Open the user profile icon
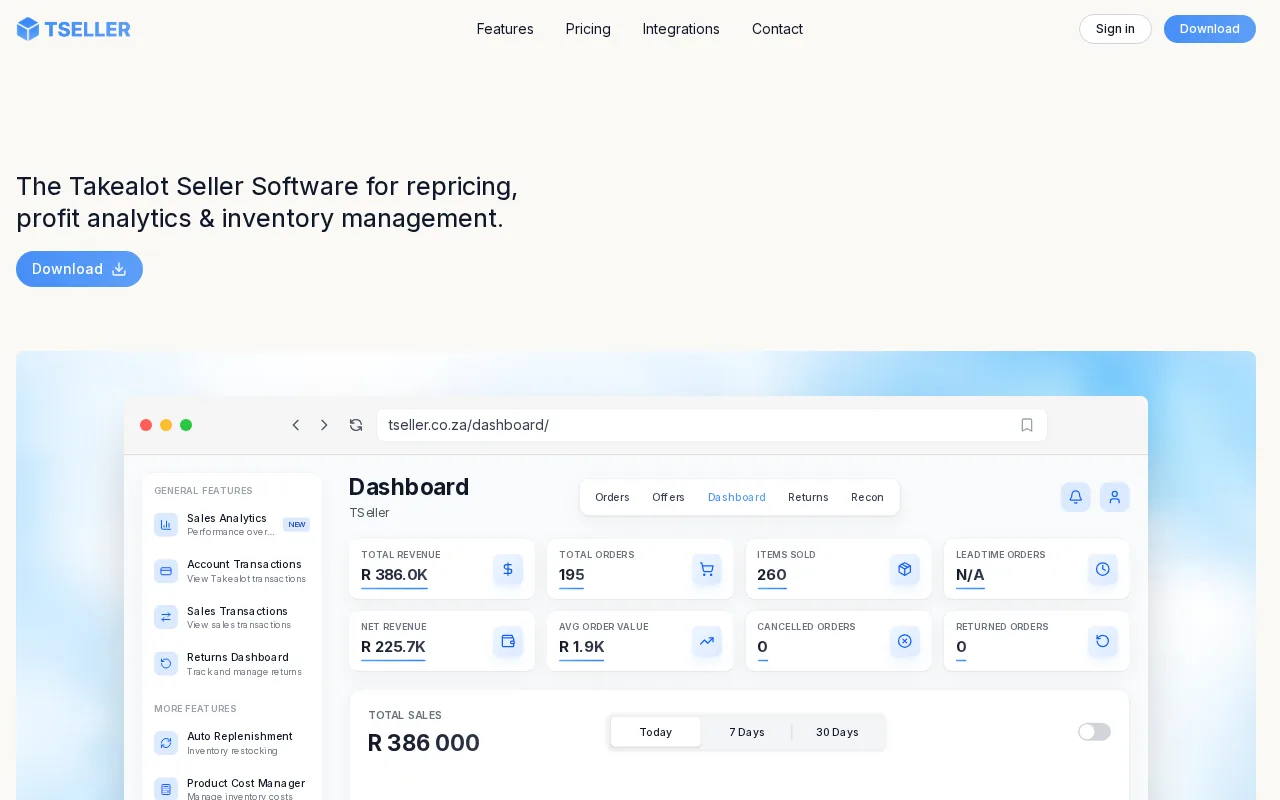 [1115, 497]
